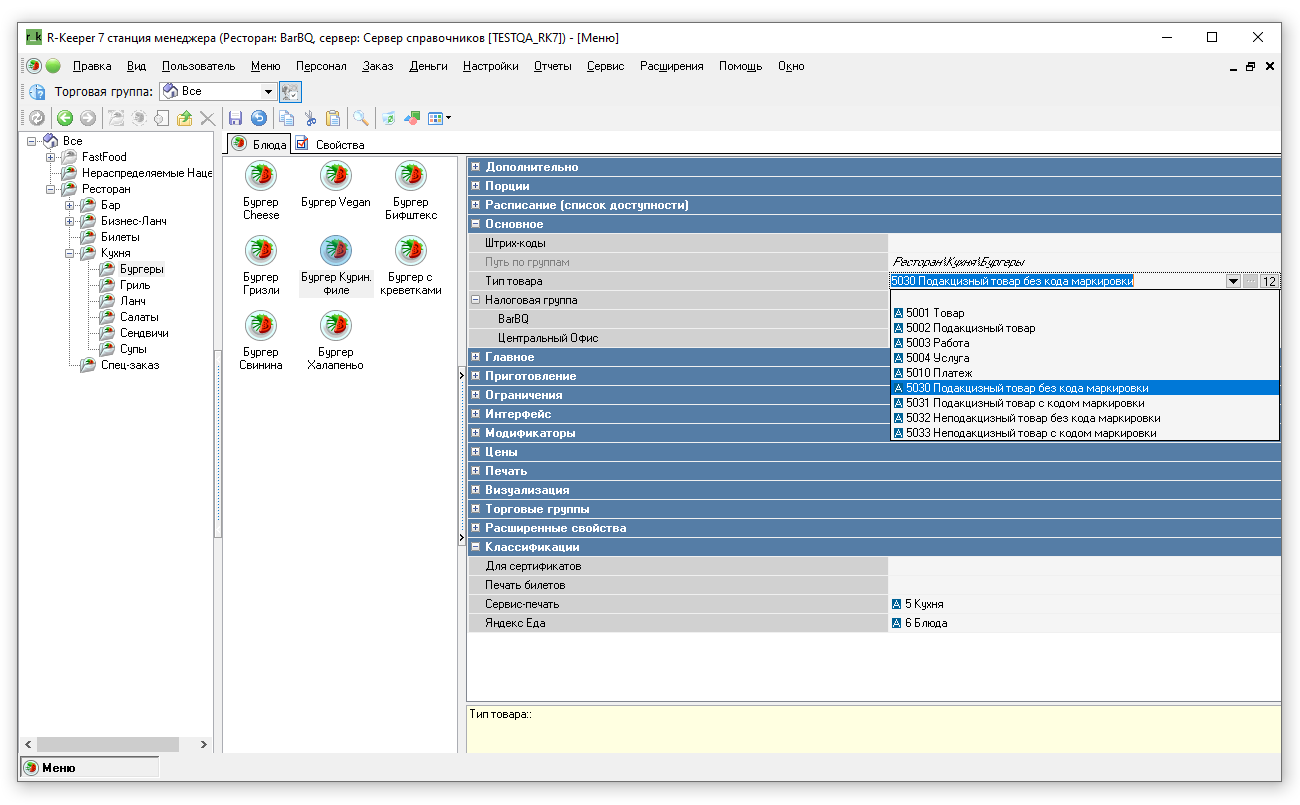1300x805 pixels.
Task: Select the Бургер Cheese dish icon
Action: 261,176
